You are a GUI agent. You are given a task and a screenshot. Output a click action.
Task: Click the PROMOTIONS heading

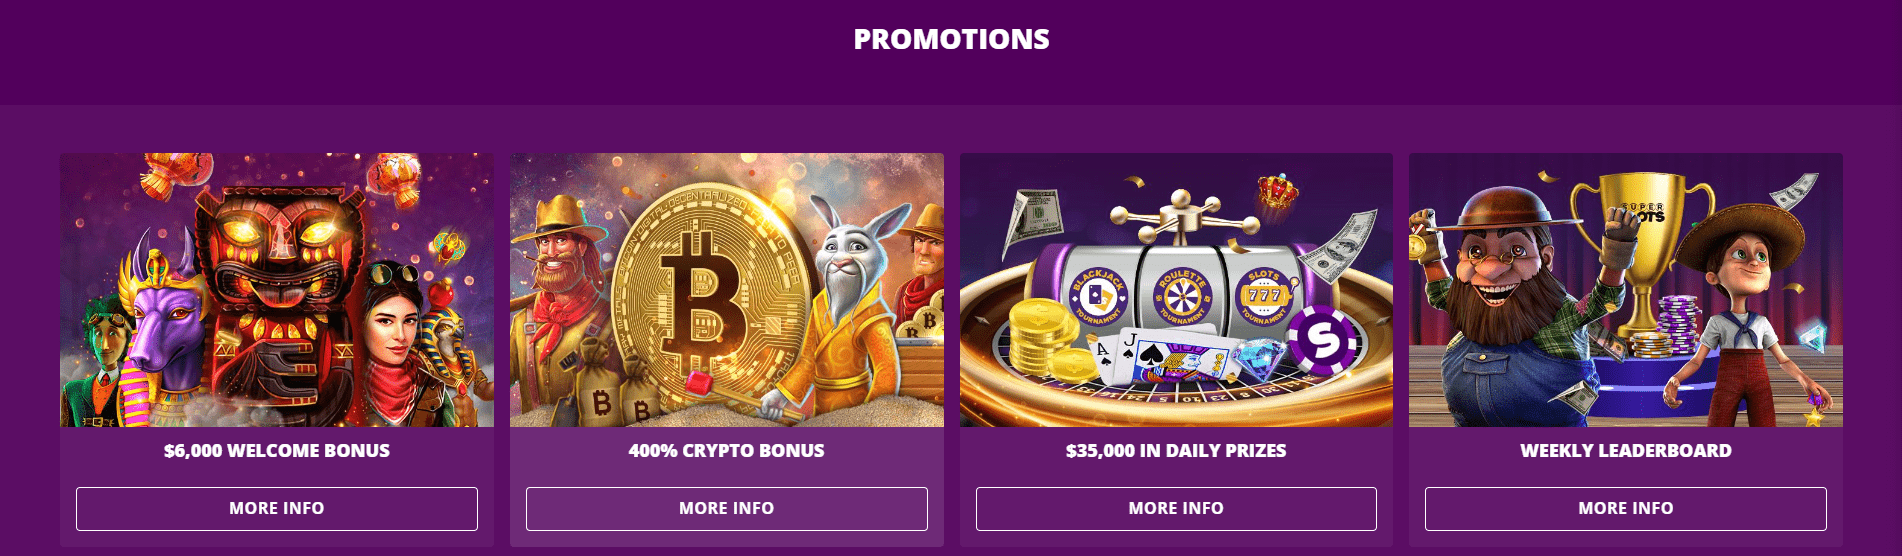[x=951, y=39]
